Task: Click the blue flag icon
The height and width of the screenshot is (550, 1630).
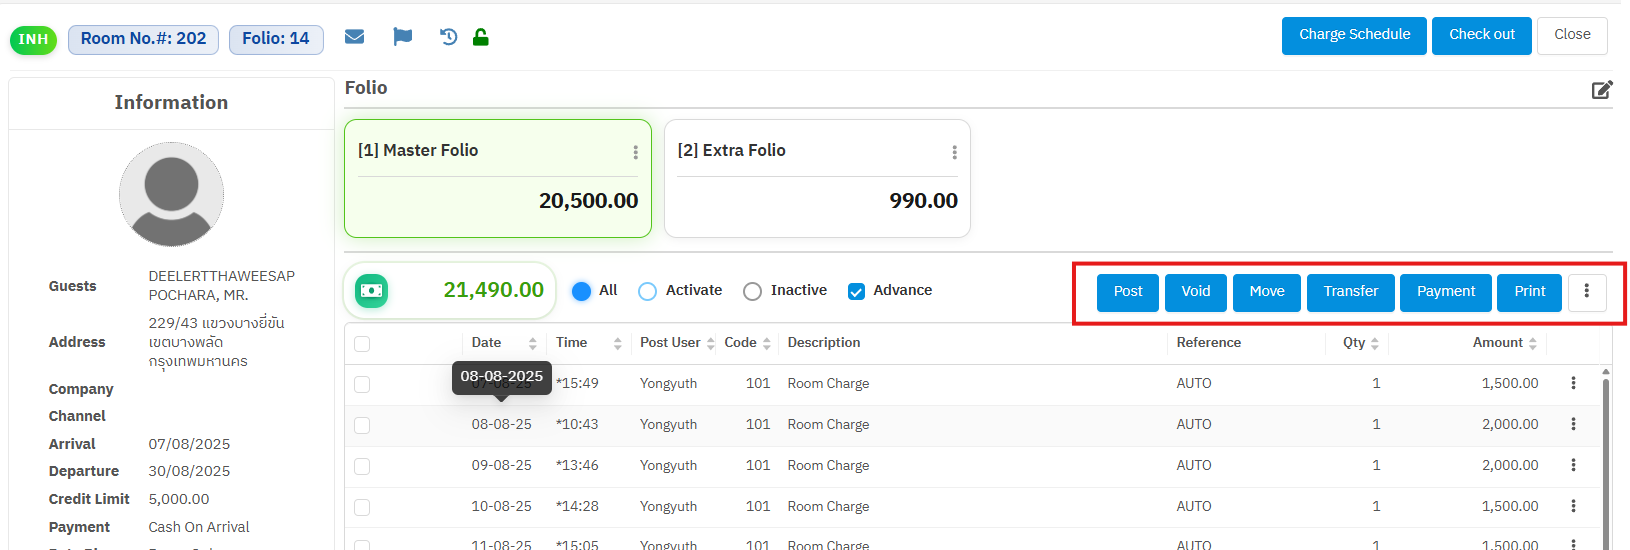Action: pos(402,37)
